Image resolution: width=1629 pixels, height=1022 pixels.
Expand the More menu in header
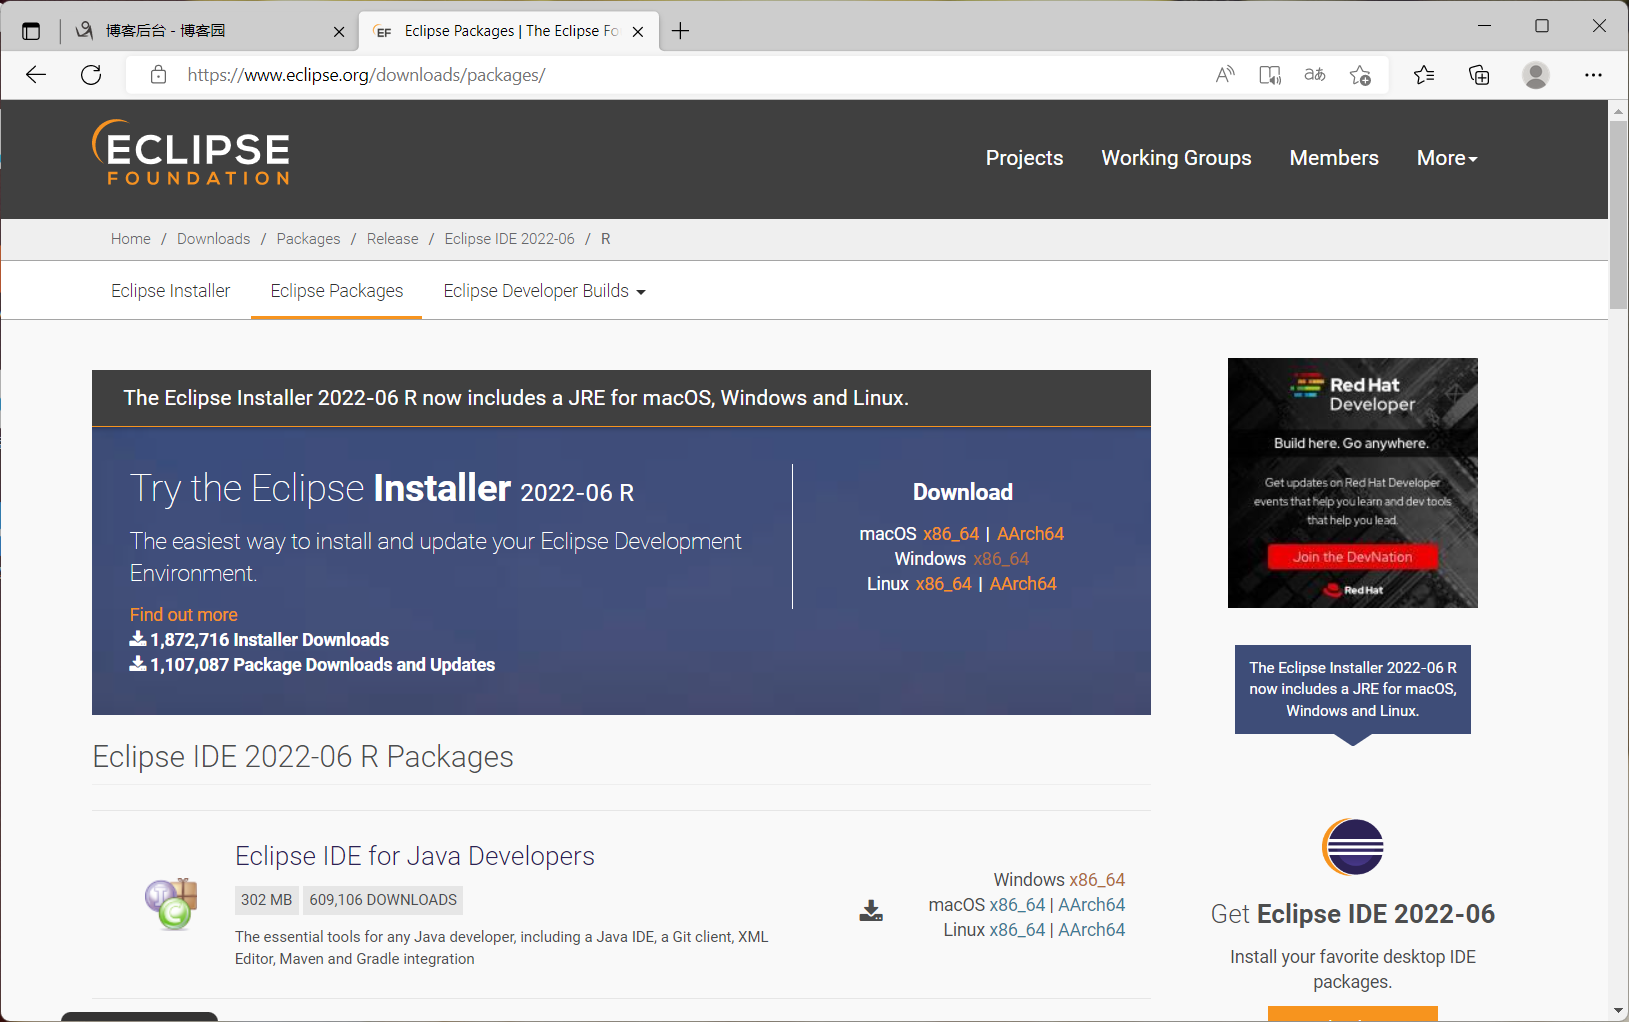[x=1447, y=158]
